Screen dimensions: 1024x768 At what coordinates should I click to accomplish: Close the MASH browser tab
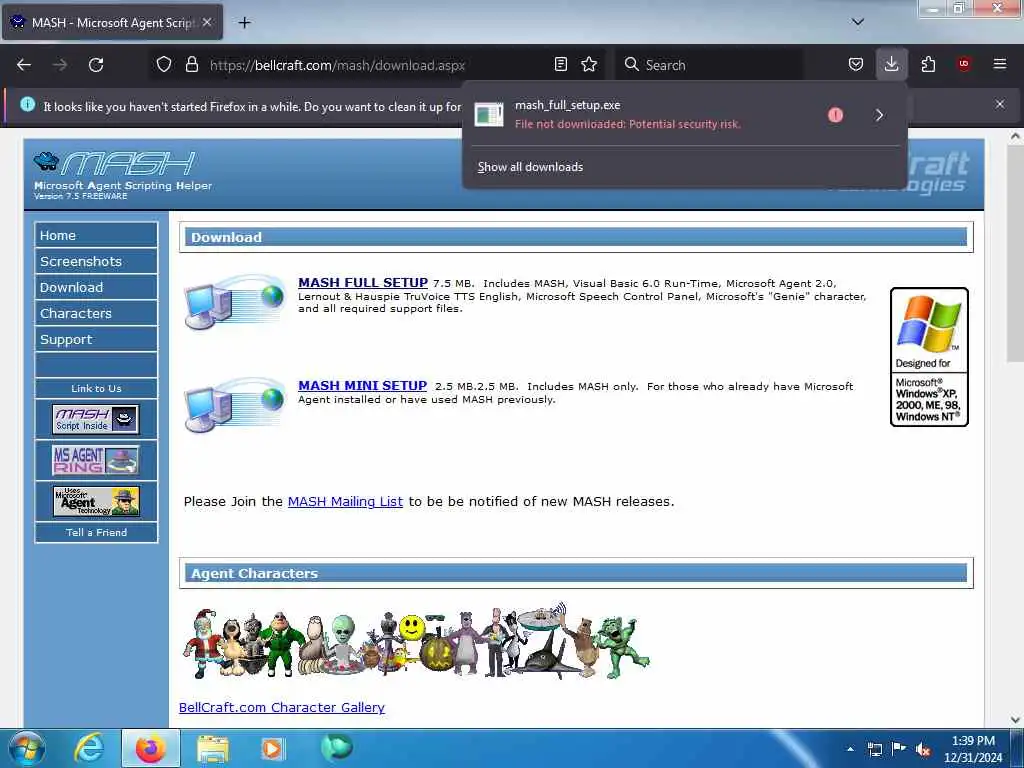click(x=206, y=22)
